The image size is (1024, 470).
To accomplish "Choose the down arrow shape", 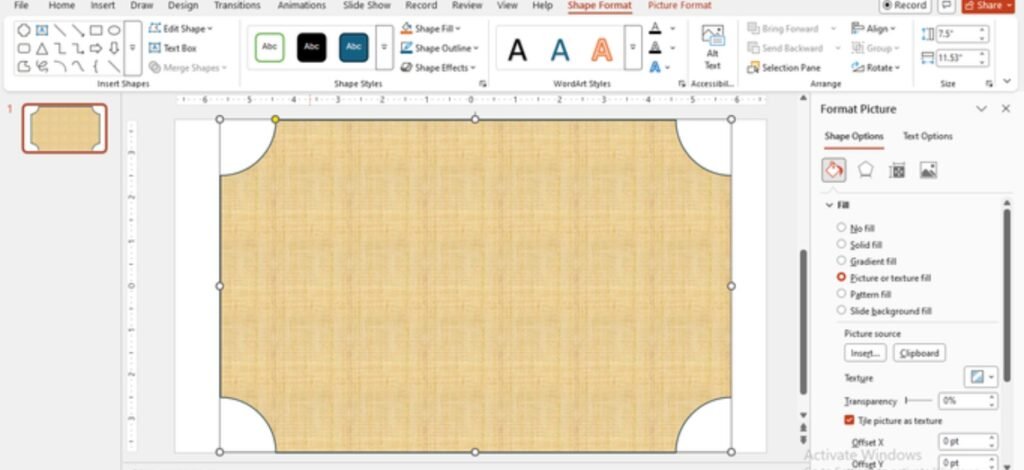I will (x=114, y=48).
